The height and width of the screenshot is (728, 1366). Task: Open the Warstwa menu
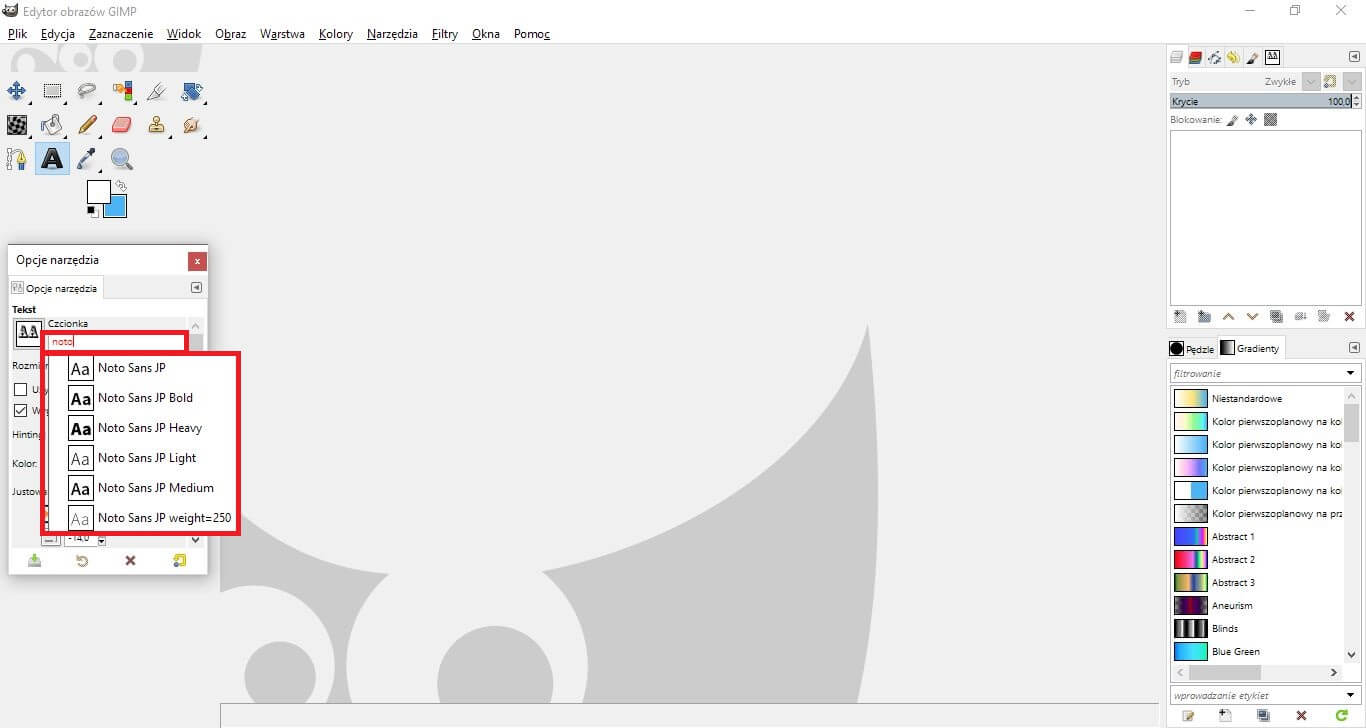282,34
